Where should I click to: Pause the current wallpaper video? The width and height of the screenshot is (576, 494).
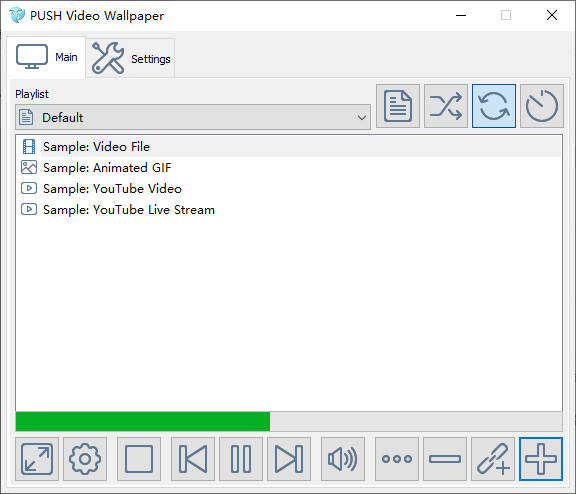click(x=241, y=459)
